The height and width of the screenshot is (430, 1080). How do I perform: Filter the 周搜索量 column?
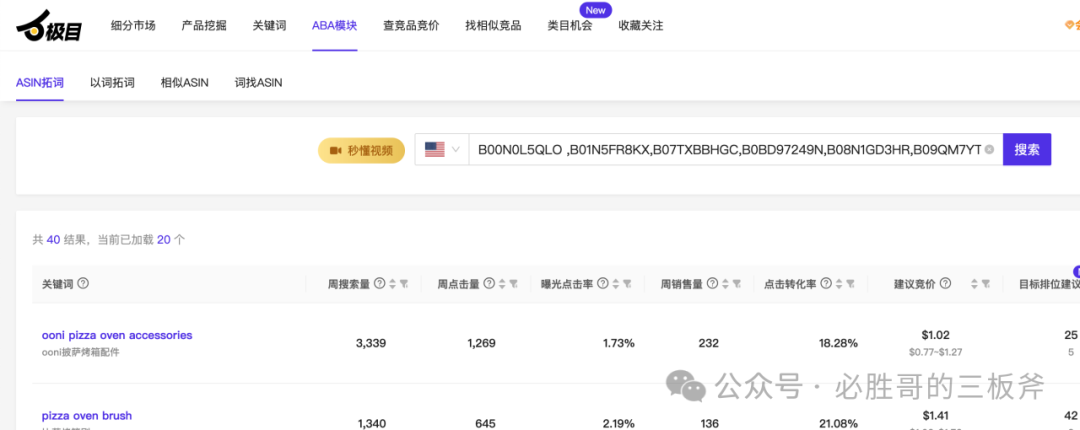point(404,284)
